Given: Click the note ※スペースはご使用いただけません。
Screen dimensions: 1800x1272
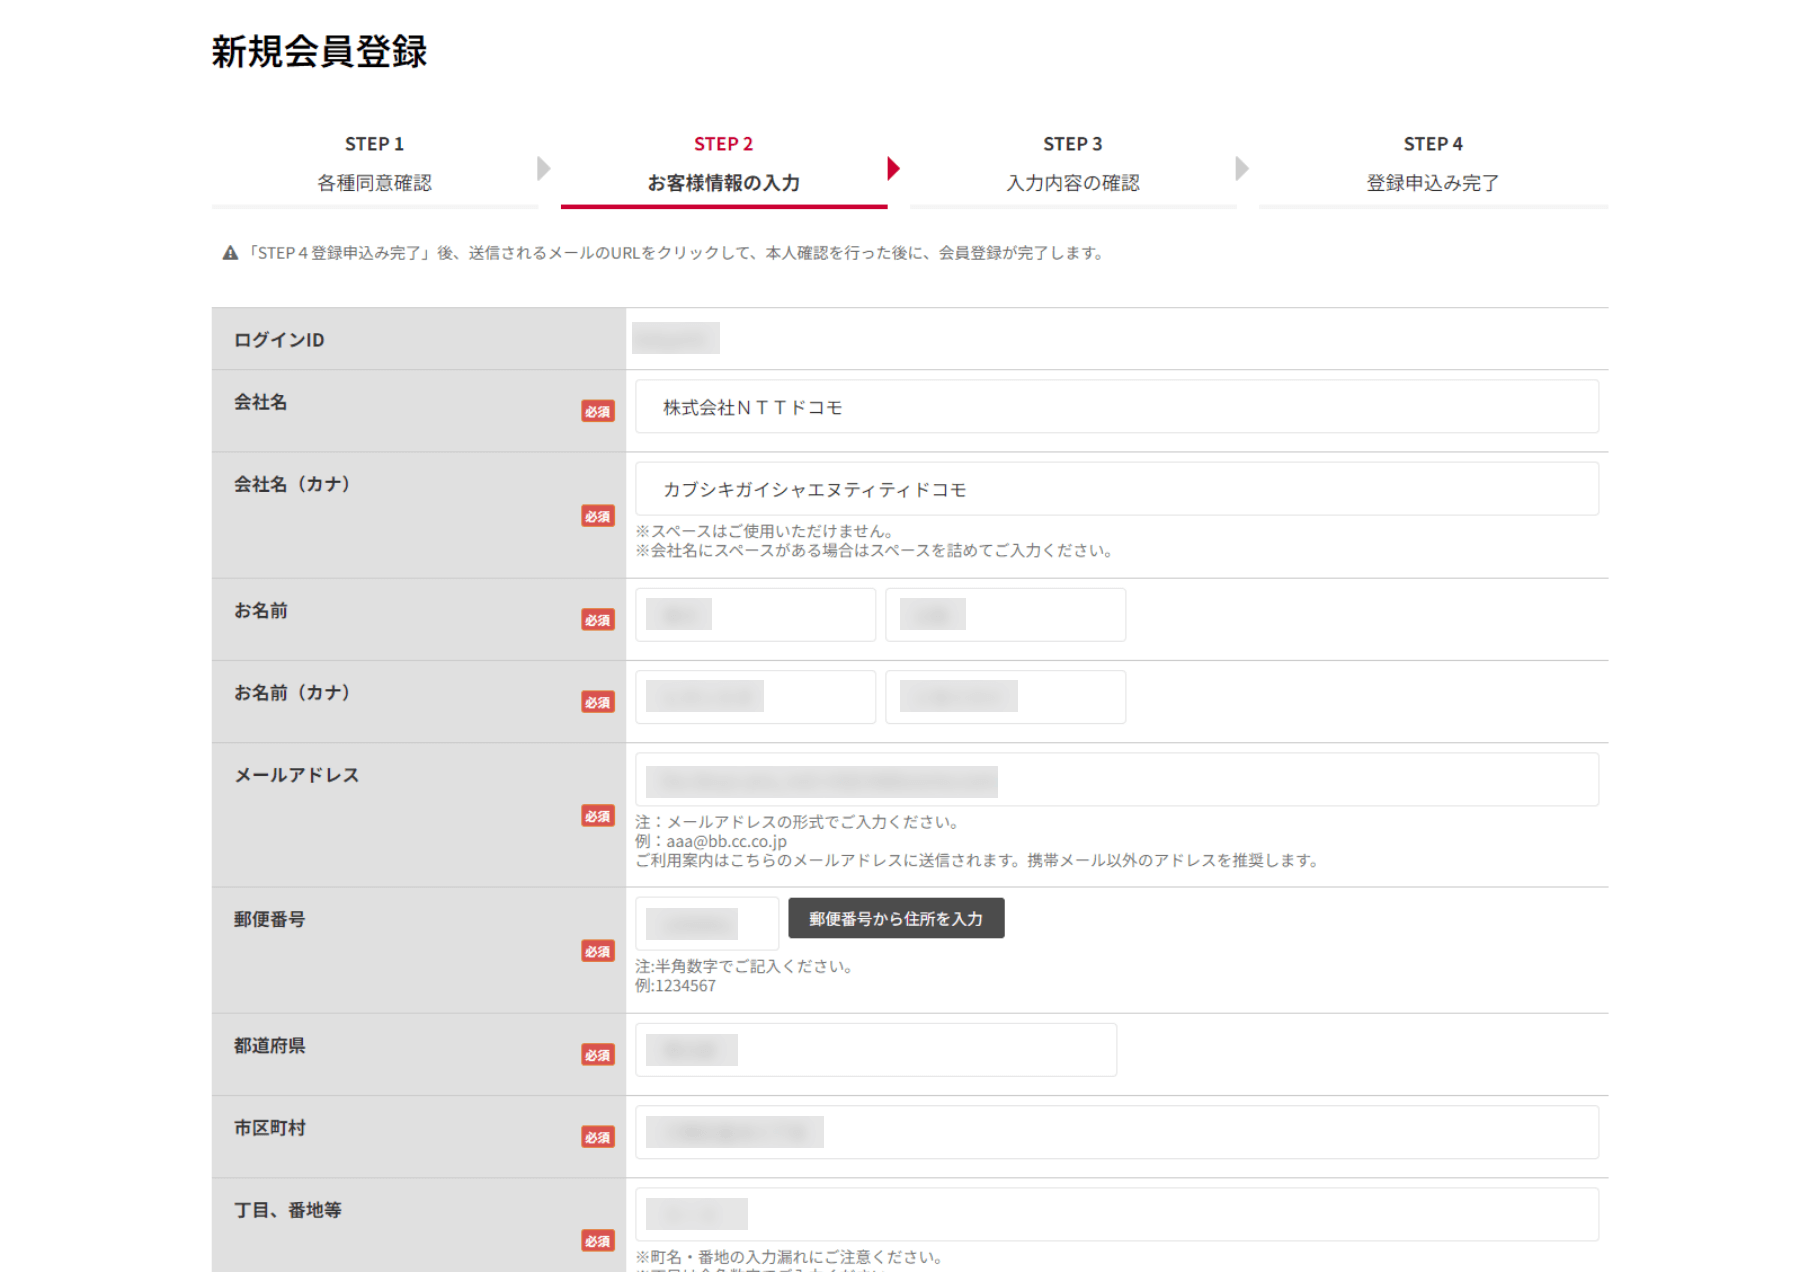Looking at the screenshot, I should [x=767, y=531].
